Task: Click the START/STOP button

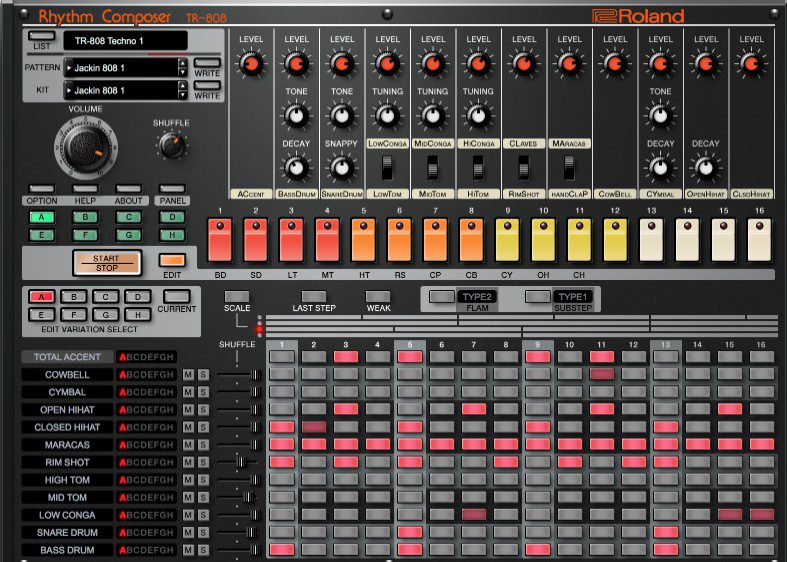Action: (107, 263)
